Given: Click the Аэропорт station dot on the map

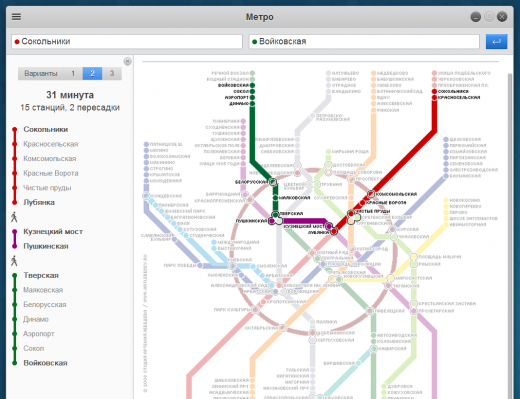Looking at the screenshot, I should [252, 98].
